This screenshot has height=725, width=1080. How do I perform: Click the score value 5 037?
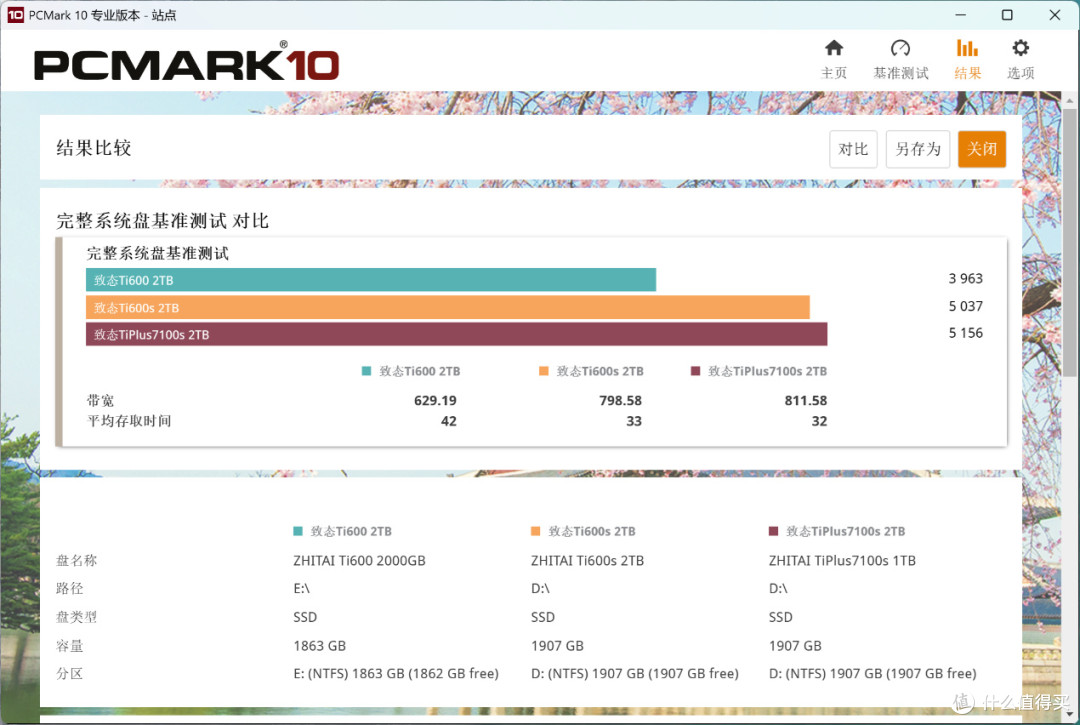coord(965,306)
